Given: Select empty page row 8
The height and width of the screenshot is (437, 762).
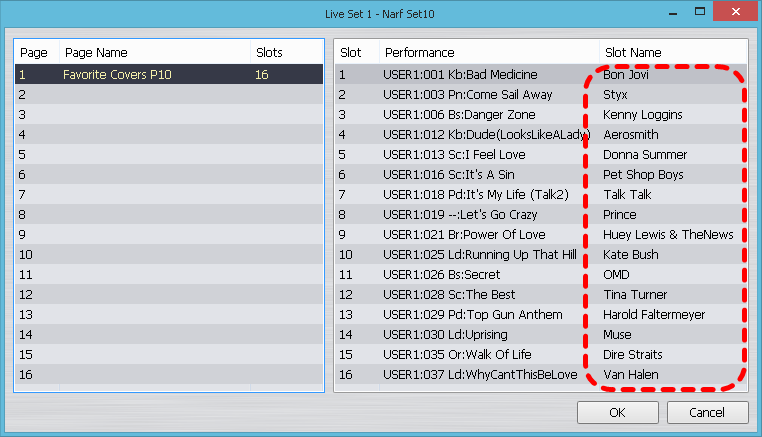Looking at the screenshot, I should [169, 214].
